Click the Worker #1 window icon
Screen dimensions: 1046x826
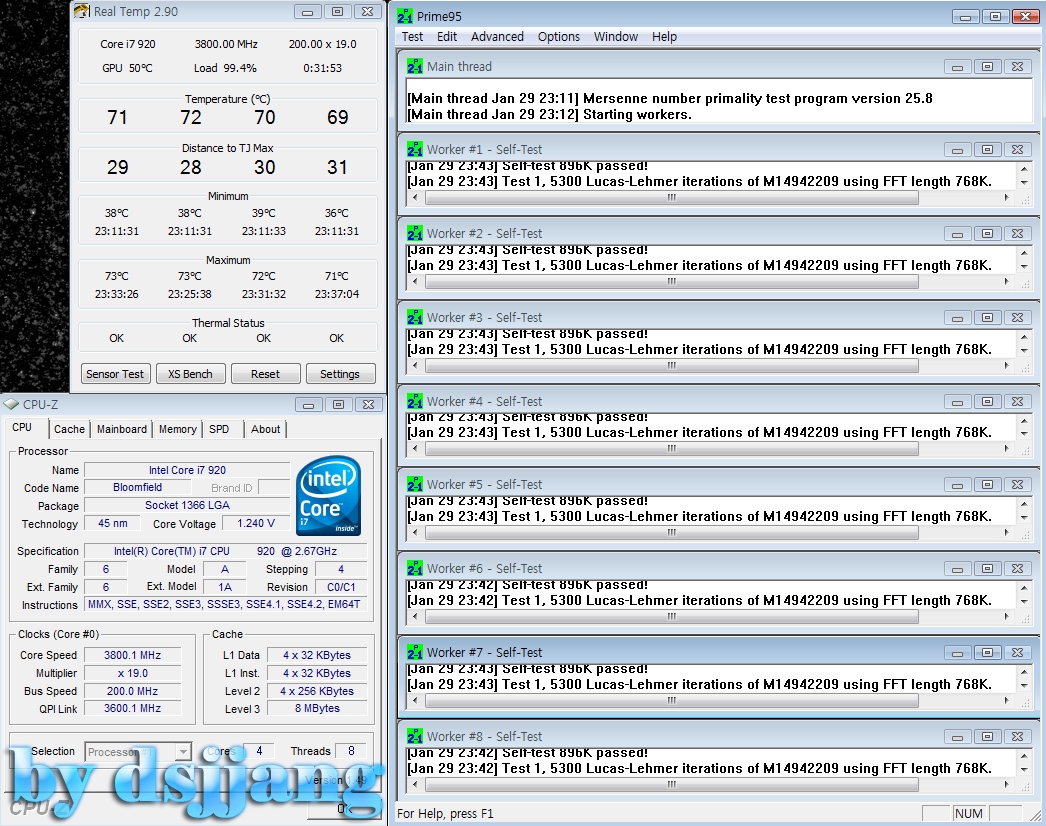pyautogui.click(x=415, y=150)
